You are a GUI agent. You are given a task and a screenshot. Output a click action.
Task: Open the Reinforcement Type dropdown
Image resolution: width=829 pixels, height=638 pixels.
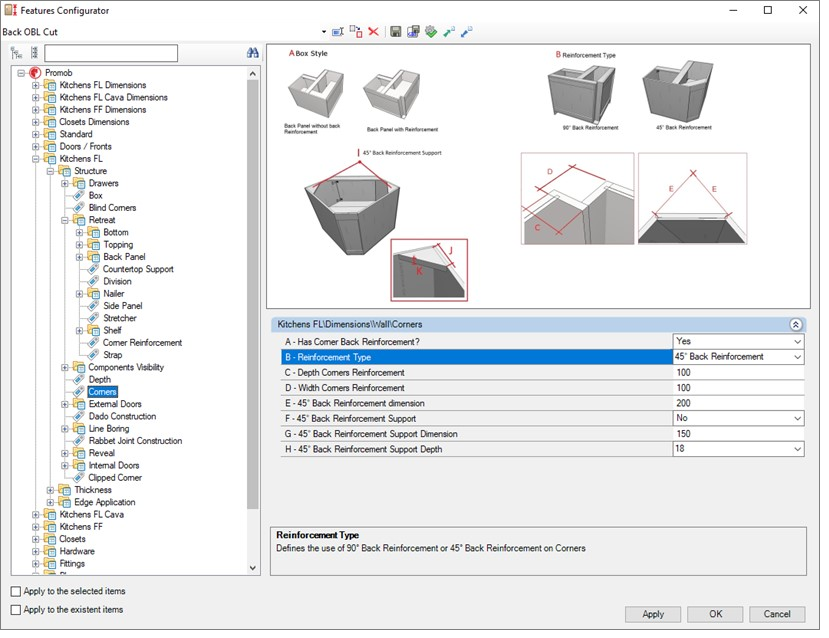[797, 357]
